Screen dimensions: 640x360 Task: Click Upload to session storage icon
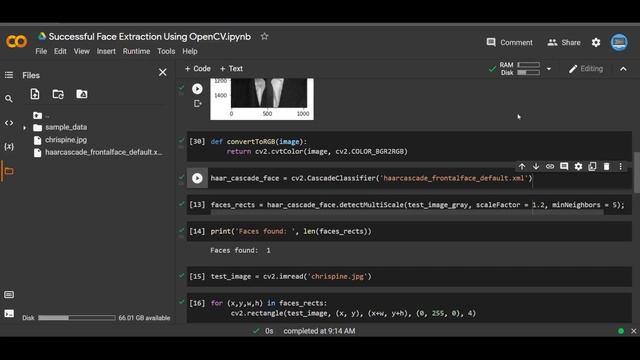click(35, 94)
